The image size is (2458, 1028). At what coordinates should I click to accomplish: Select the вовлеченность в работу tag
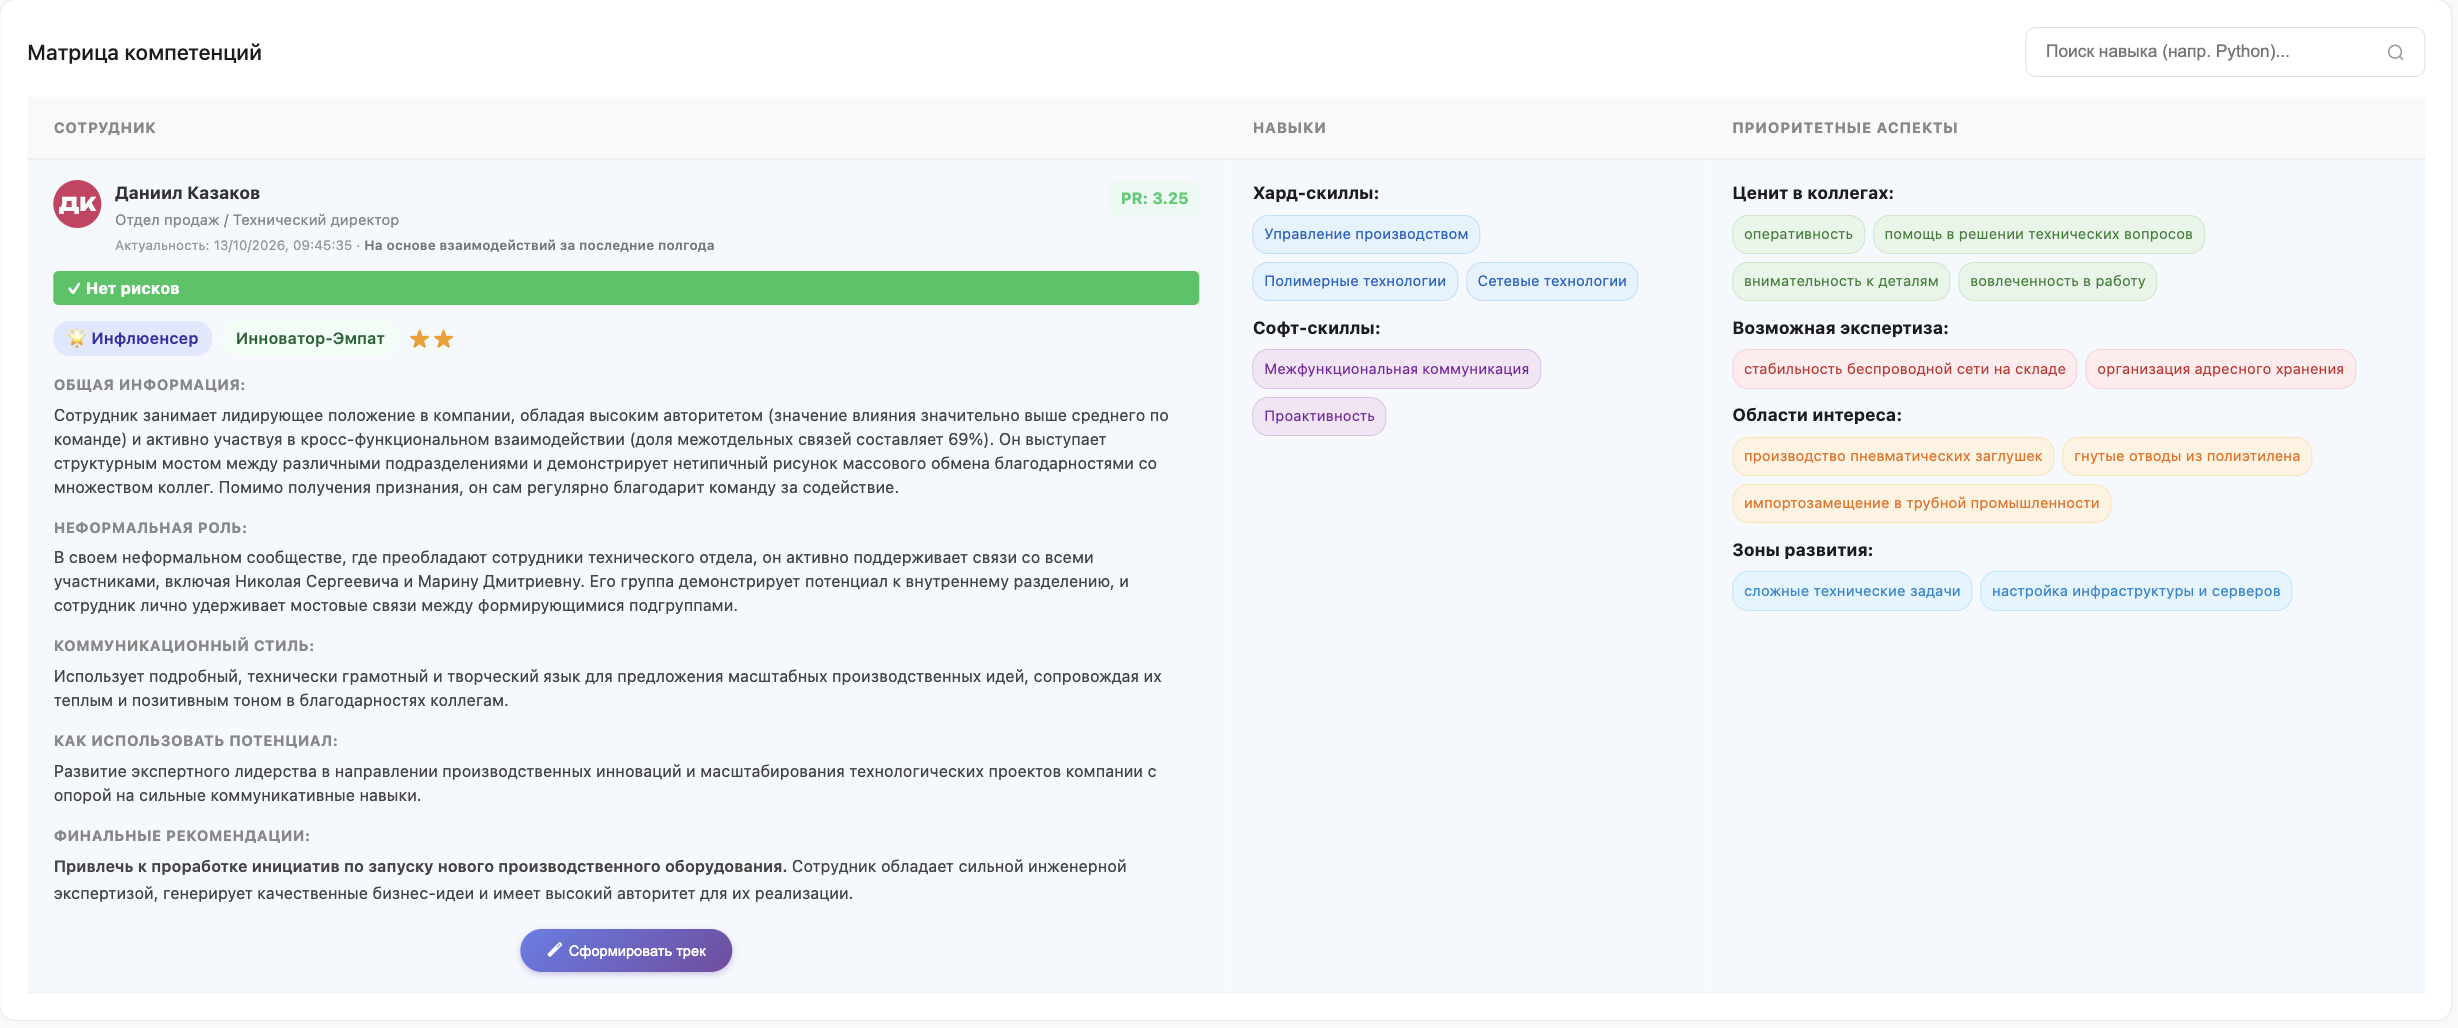point(2058,281)
